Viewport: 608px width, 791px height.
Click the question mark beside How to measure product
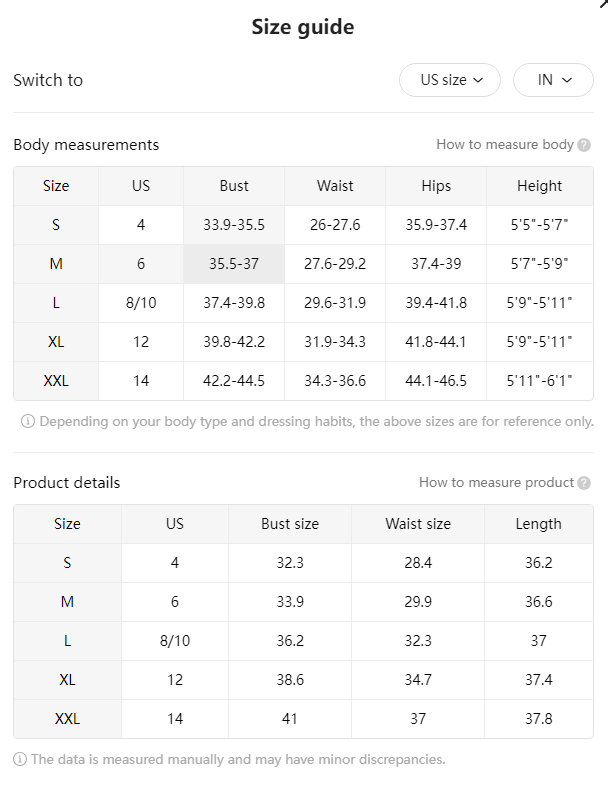tap(584, 483)
